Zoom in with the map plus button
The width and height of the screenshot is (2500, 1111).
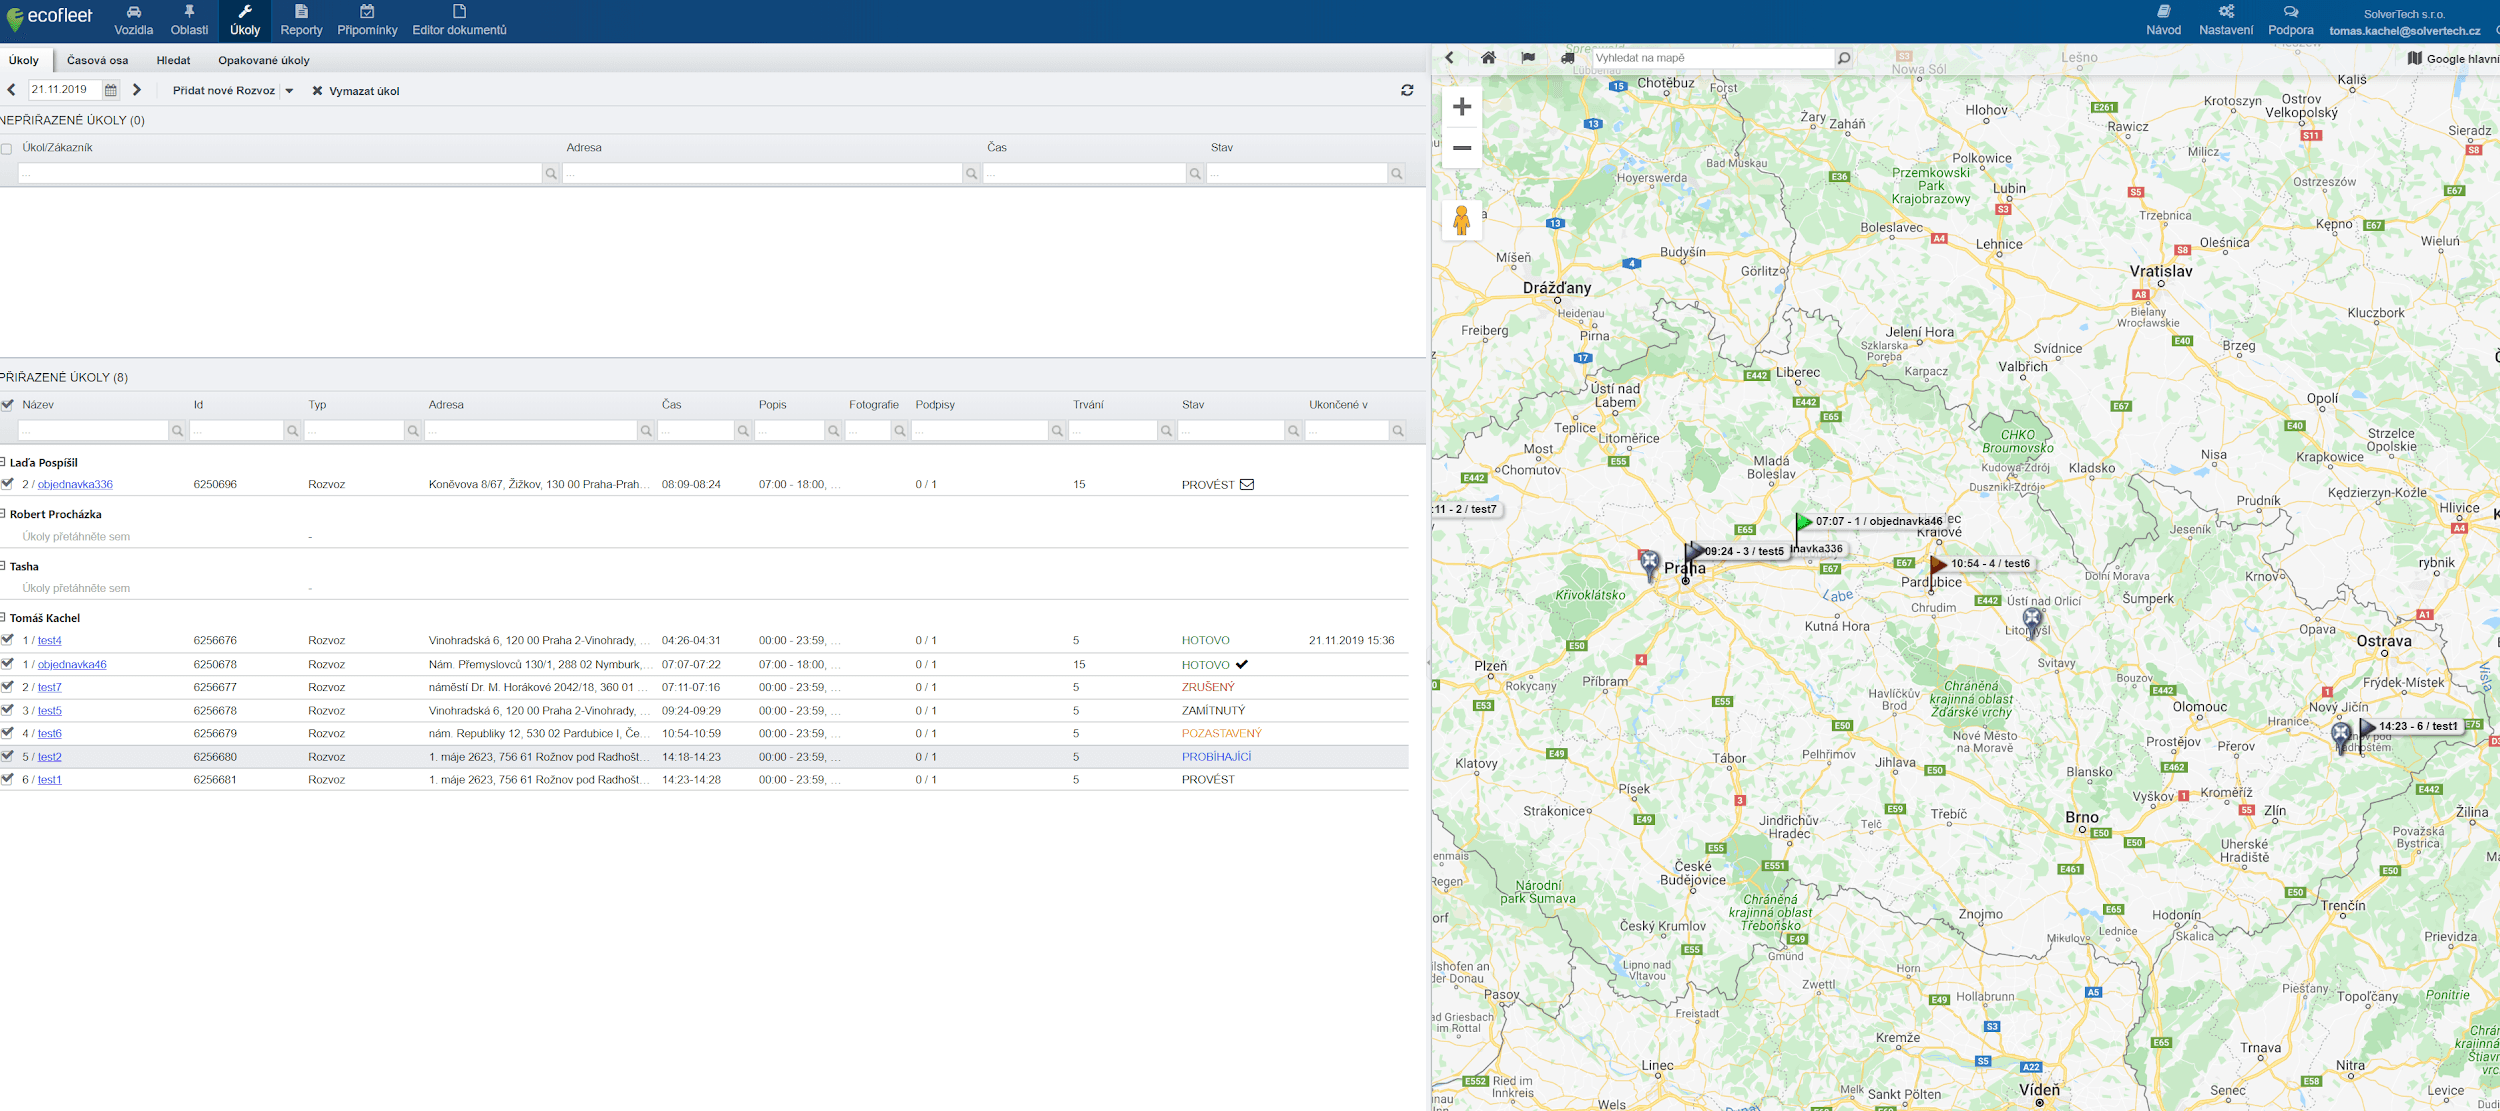(1461, 107)
